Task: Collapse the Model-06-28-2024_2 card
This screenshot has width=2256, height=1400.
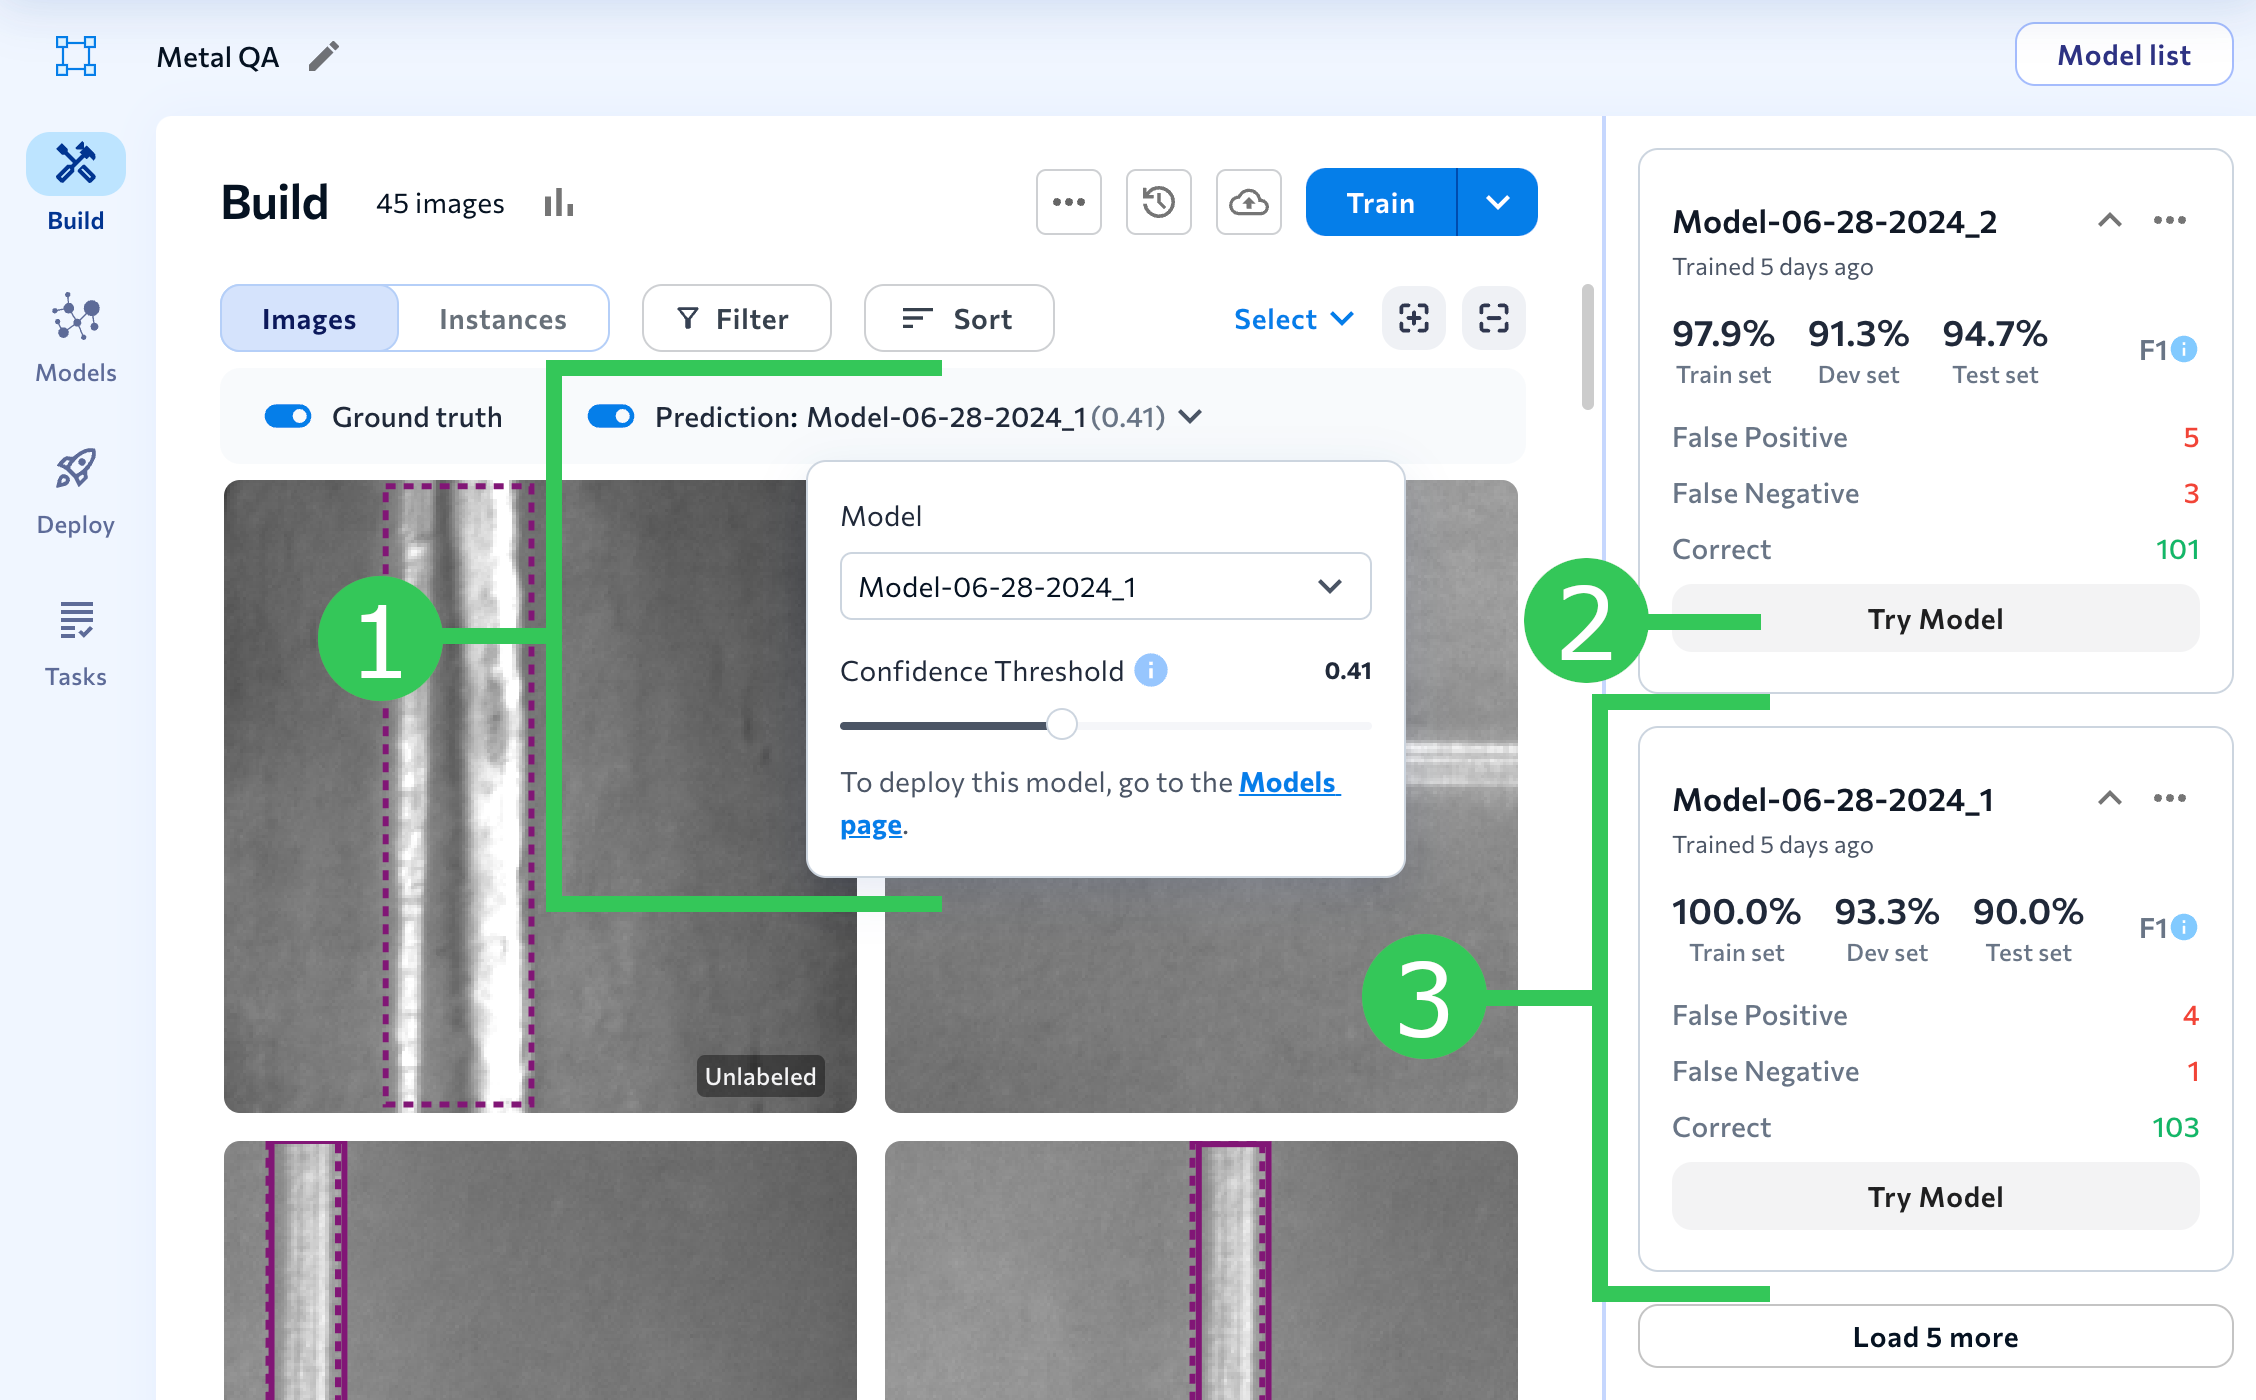Action: point(2110,220)
